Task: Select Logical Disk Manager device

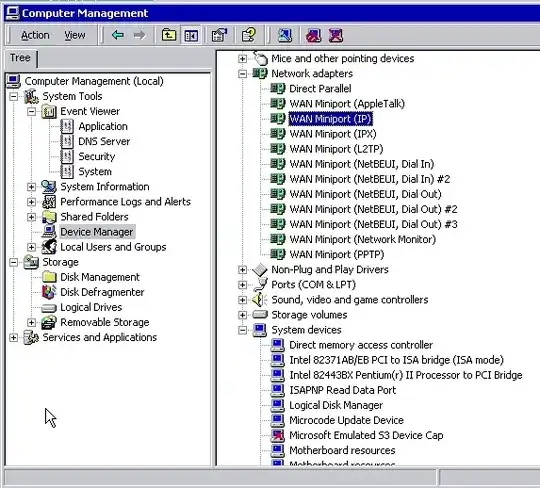Action: coord(336,405)
